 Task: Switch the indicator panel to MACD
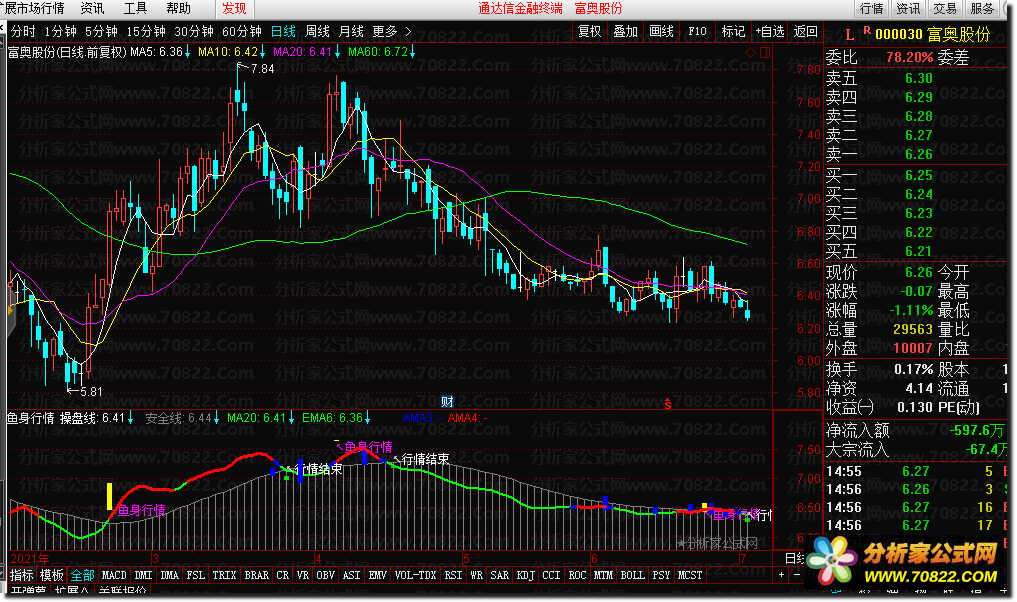(x=114, y=575)
